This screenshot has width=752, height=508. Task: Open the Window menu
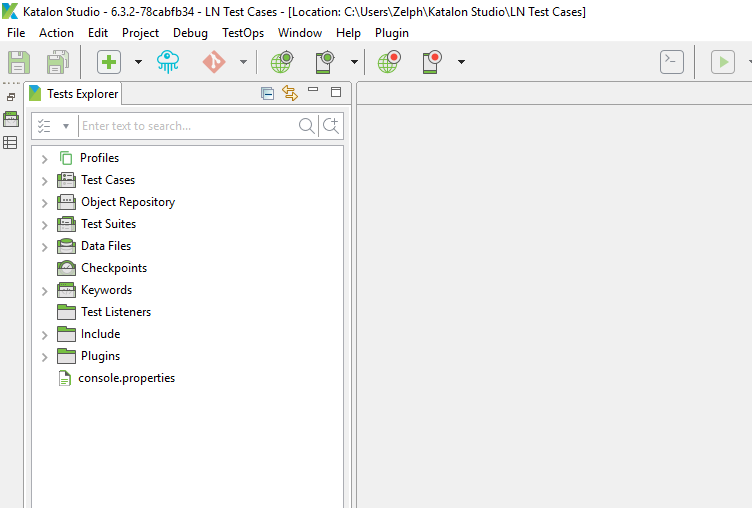click(300, 33)
